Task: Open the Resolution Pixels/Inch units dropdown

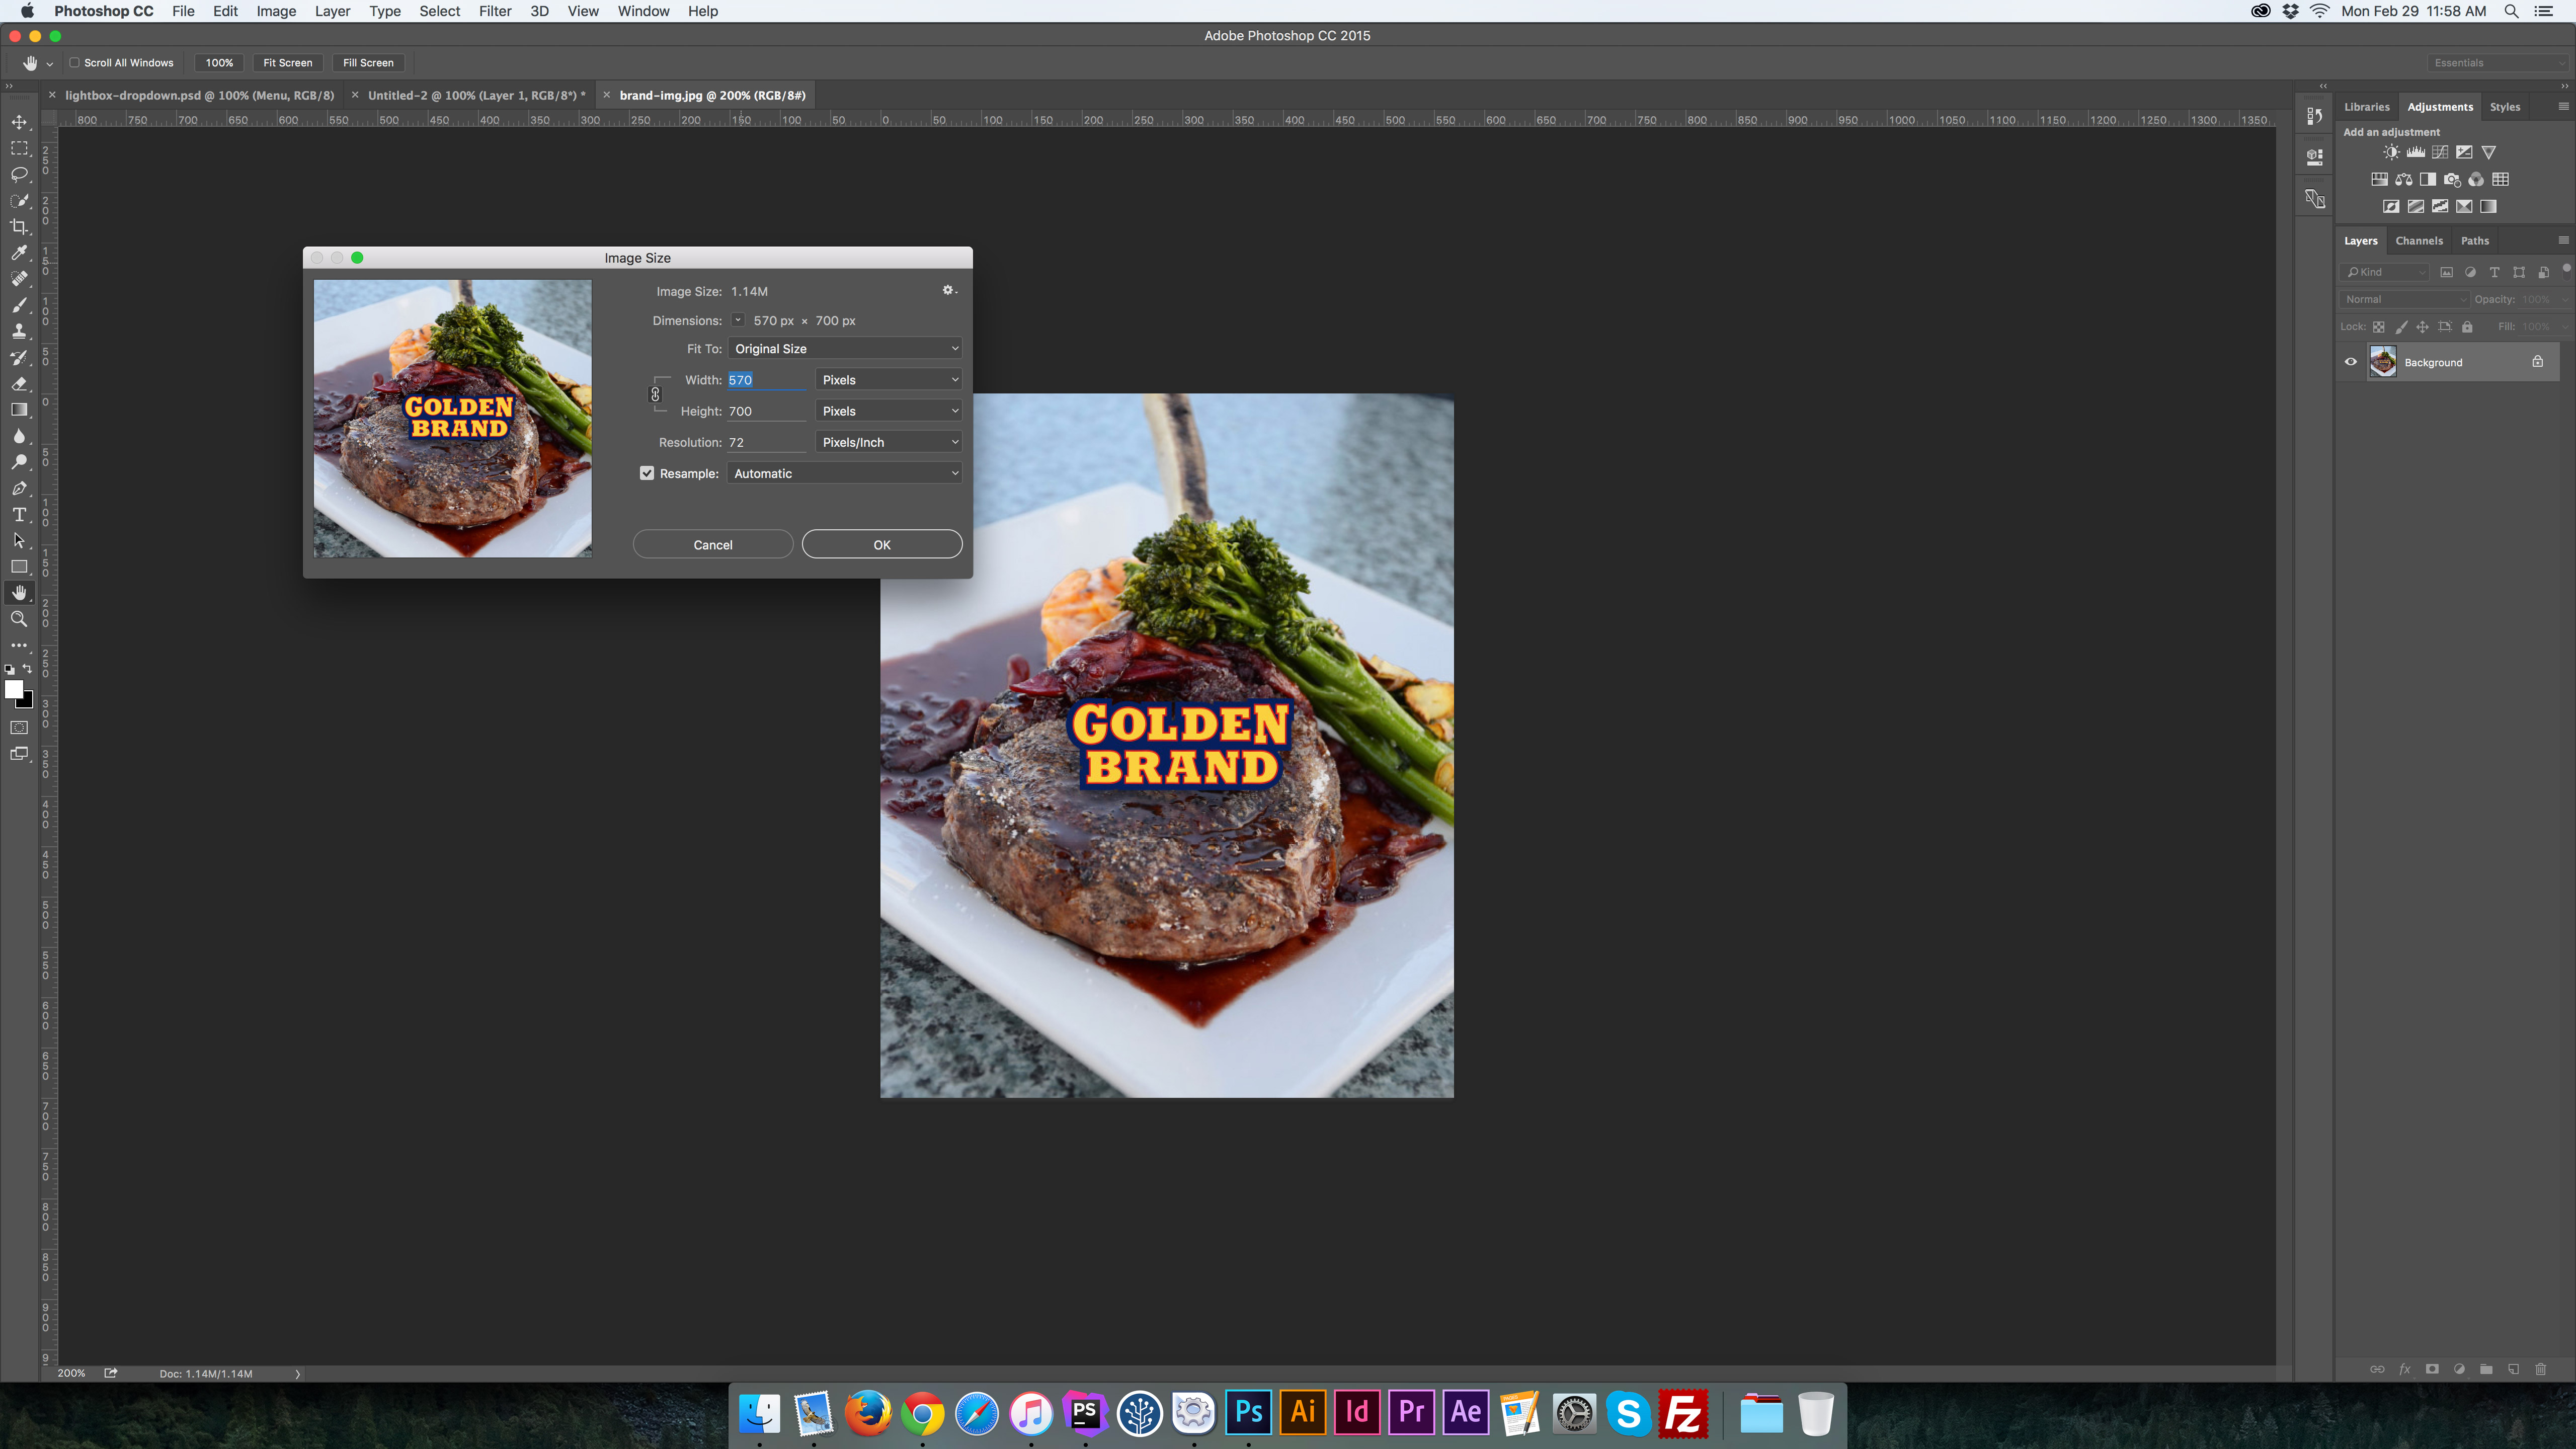Action: tap(888, 442)
